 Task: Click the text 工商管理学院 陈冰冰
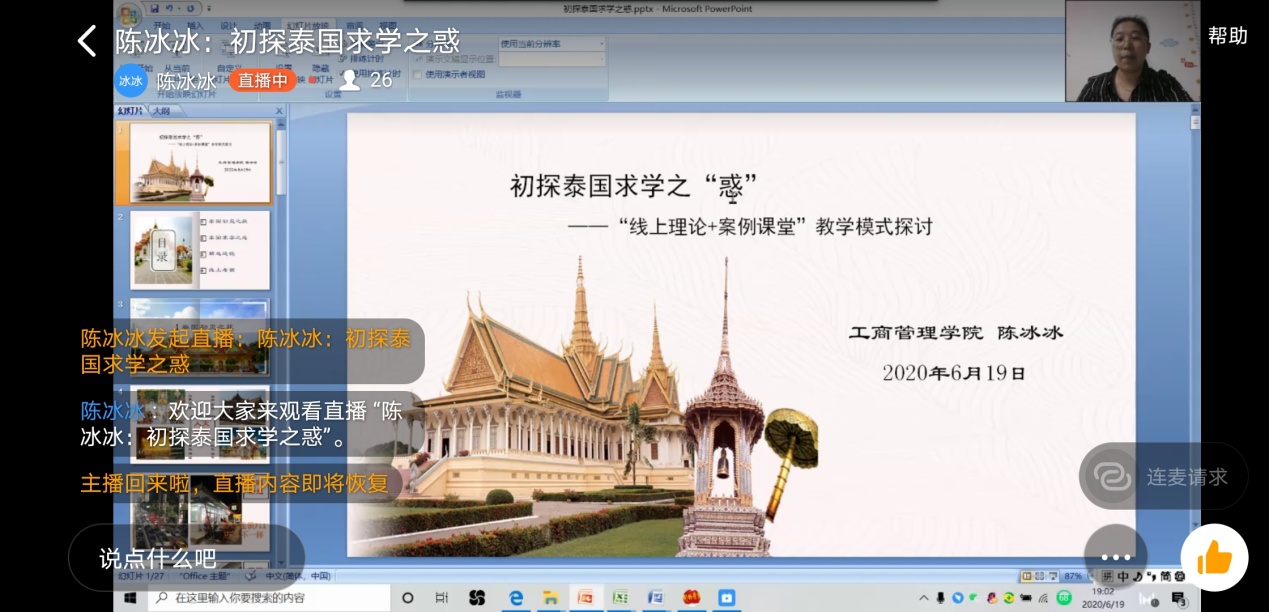pos(955,332)
